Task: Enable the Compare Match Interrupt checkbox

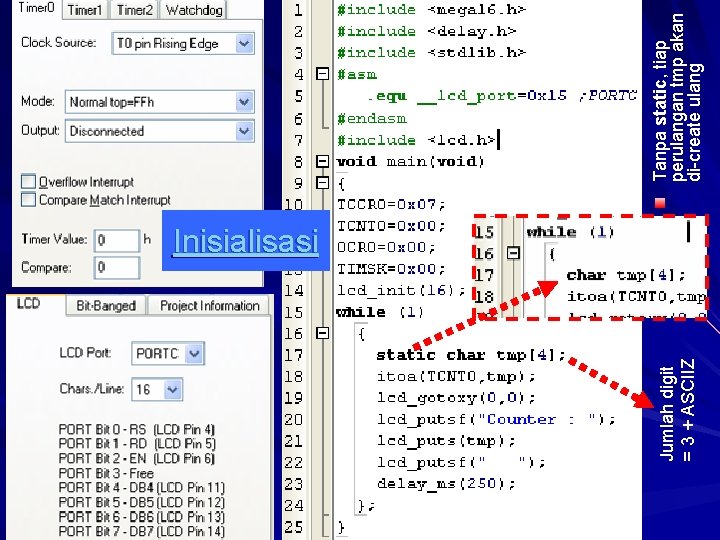Action: coord(28,200)
